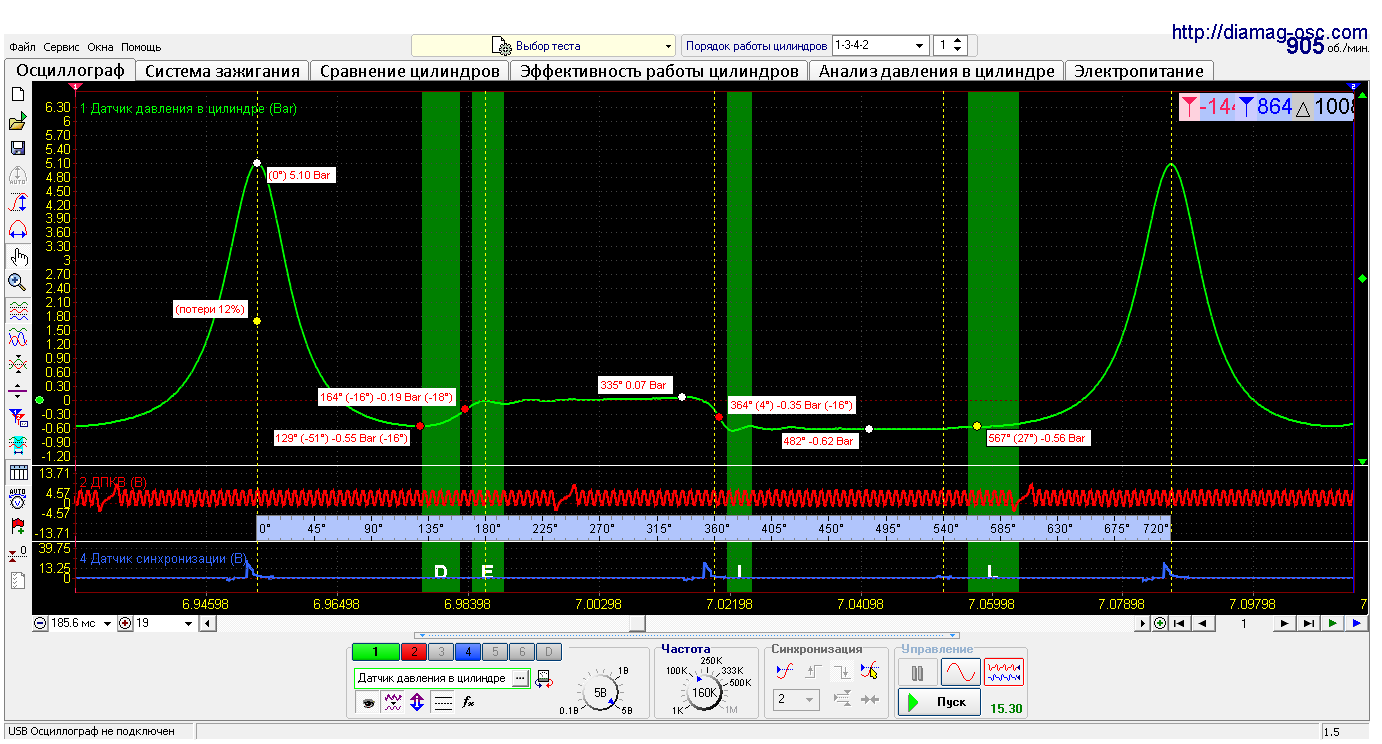Toggle channel 1 green button
This screenshot has width=1382, height=744.
point(375,652)
